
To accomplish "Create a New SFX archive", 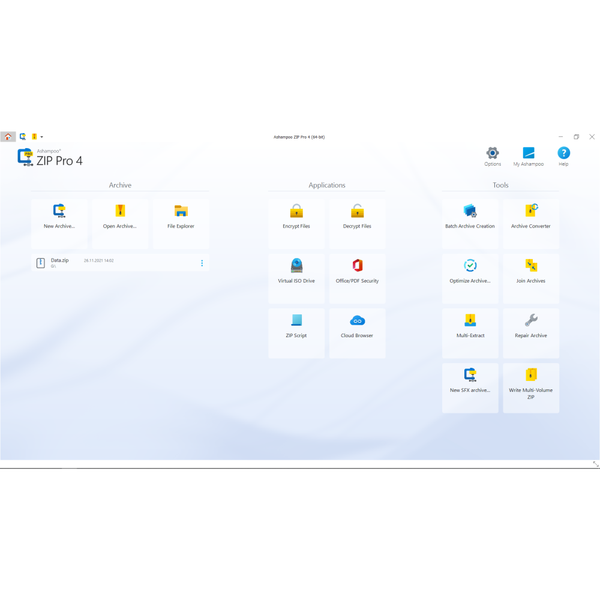I will click(x=470, y=388).
